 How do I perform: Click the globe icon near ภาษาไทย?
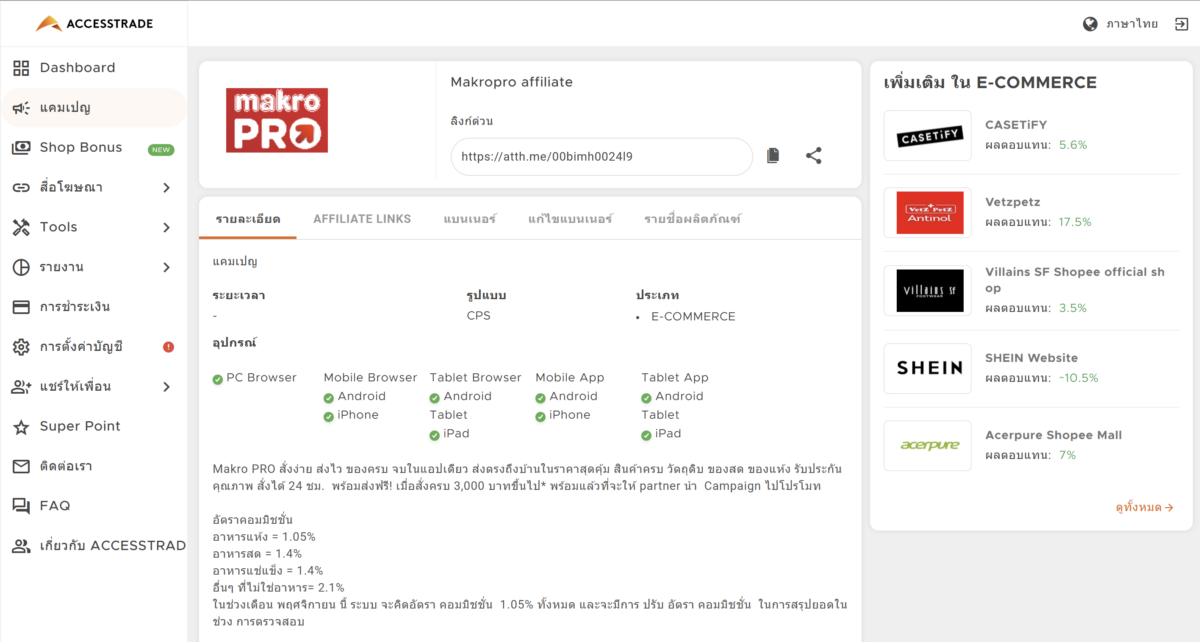1091,22
